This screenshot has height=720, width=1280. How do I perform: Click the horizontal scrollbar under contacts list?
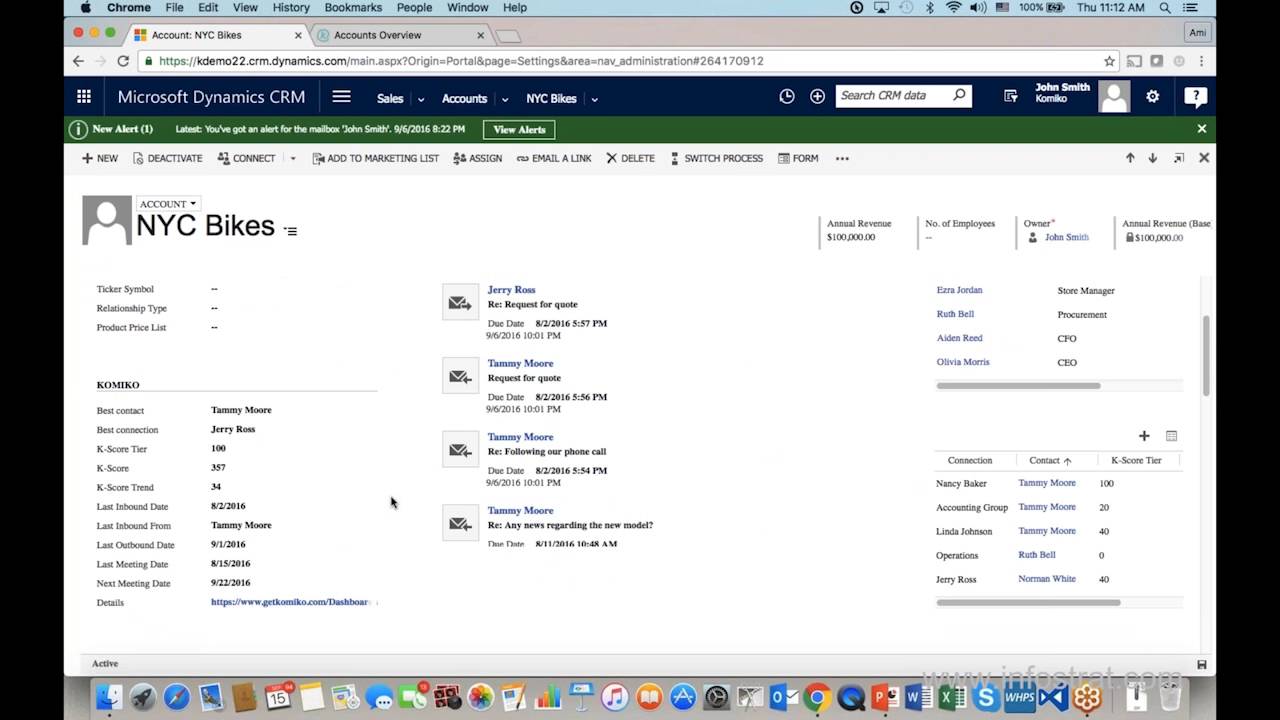[x=1018, y=385]
